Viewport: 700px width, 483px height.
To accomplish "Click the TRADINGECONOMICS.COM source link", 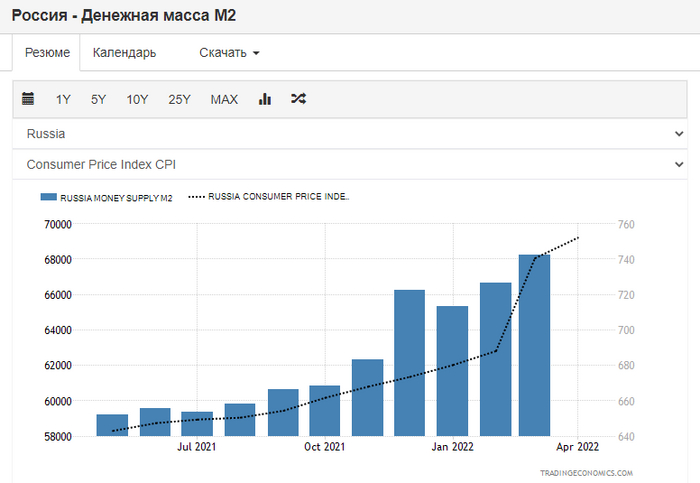I will coord(586,473).
